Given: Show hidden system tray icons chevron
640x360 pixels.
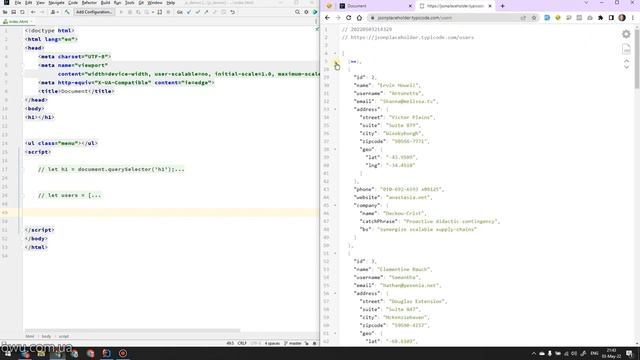Looking at the screenshot, I should [533, 353].
